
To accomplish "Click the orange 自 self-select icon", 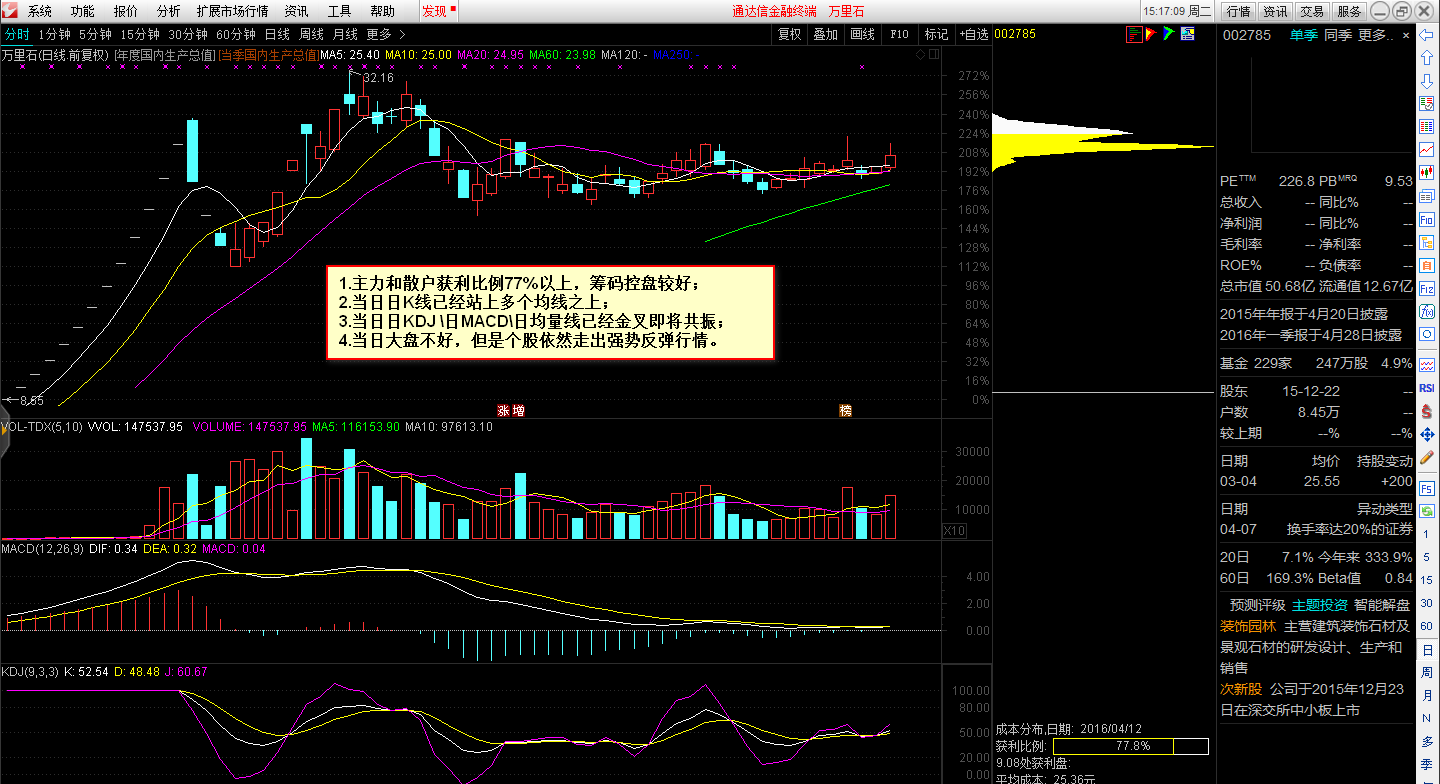I will (x=1427, y=266).
